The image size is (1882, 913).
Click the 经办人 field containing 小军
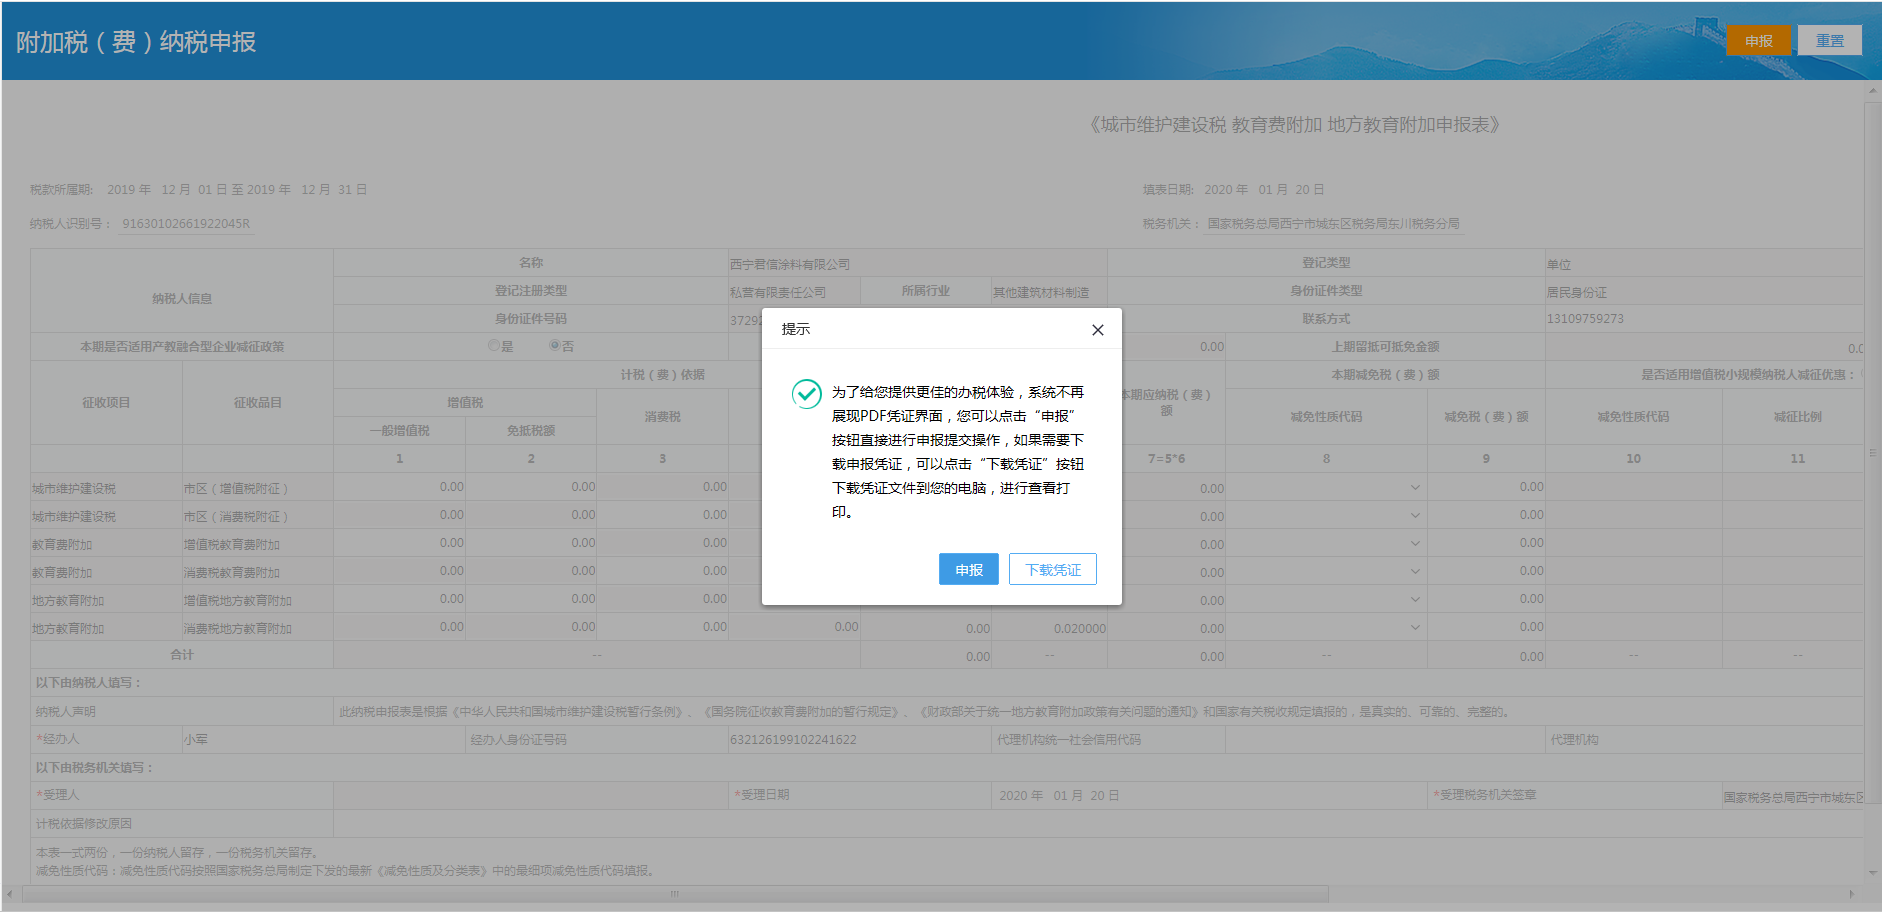pos(324,740)
